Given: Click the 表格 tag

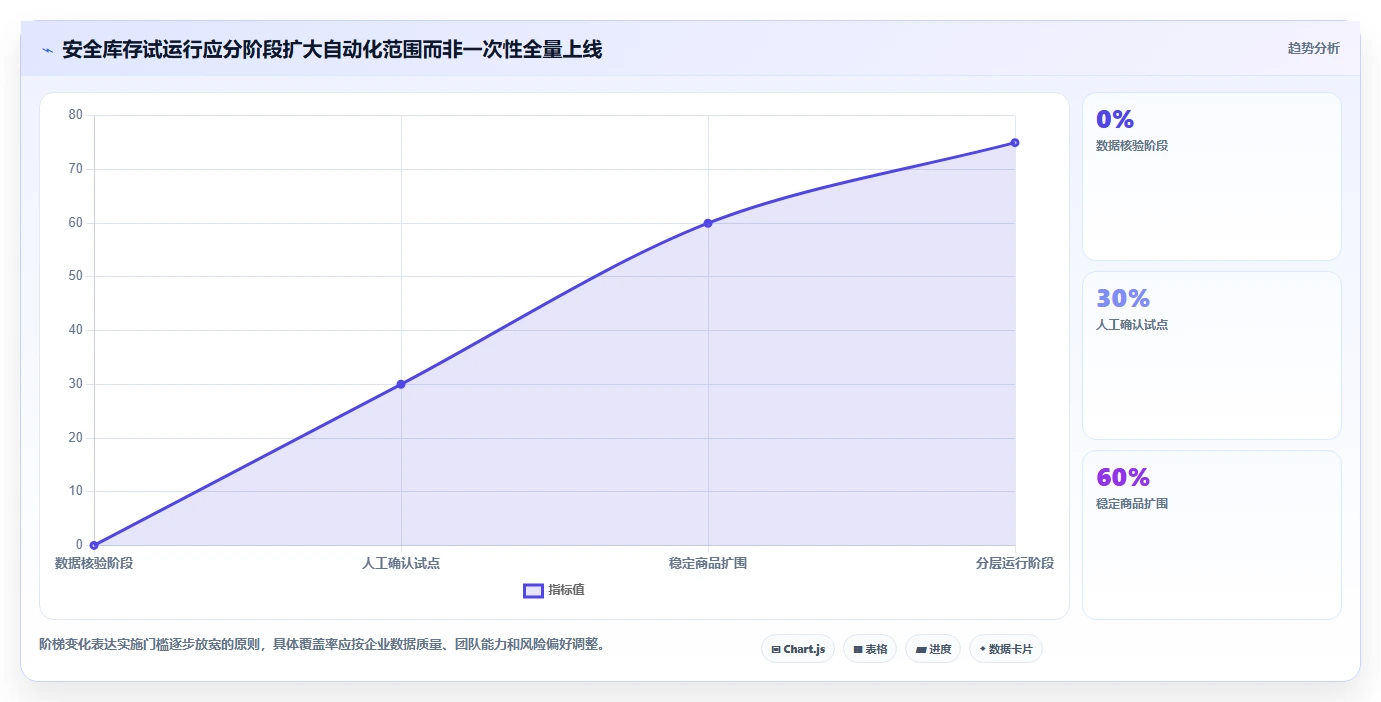Looking at the screenshot, I should pos(870,649).
